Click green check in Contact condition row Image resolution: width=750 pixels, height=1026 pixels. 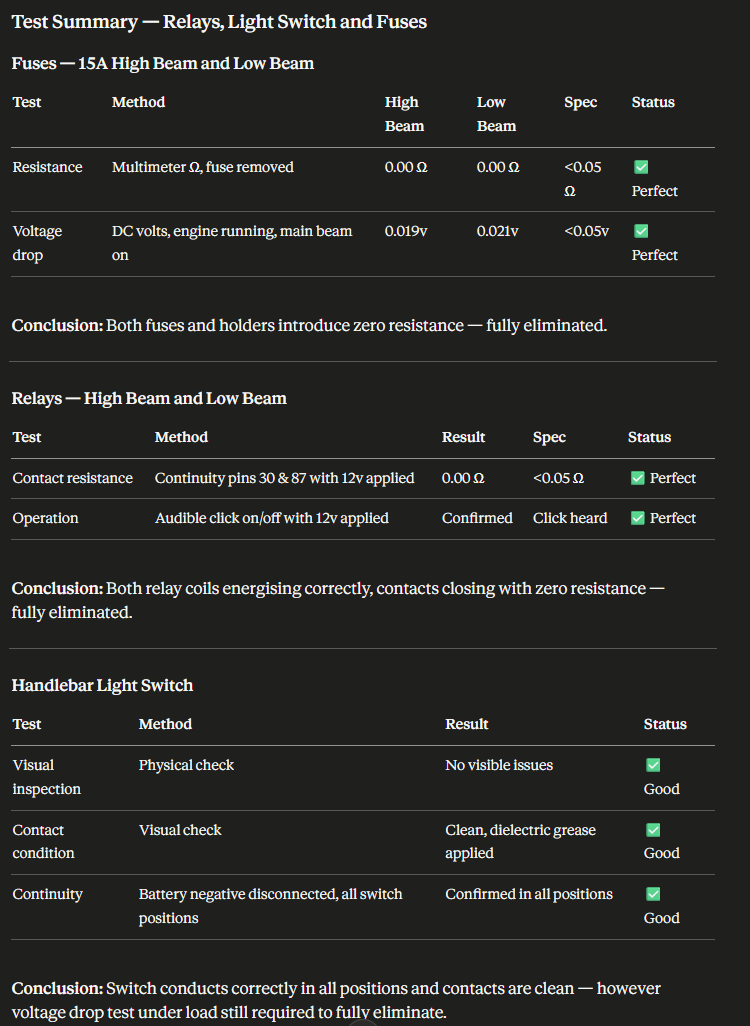point(653,830)
